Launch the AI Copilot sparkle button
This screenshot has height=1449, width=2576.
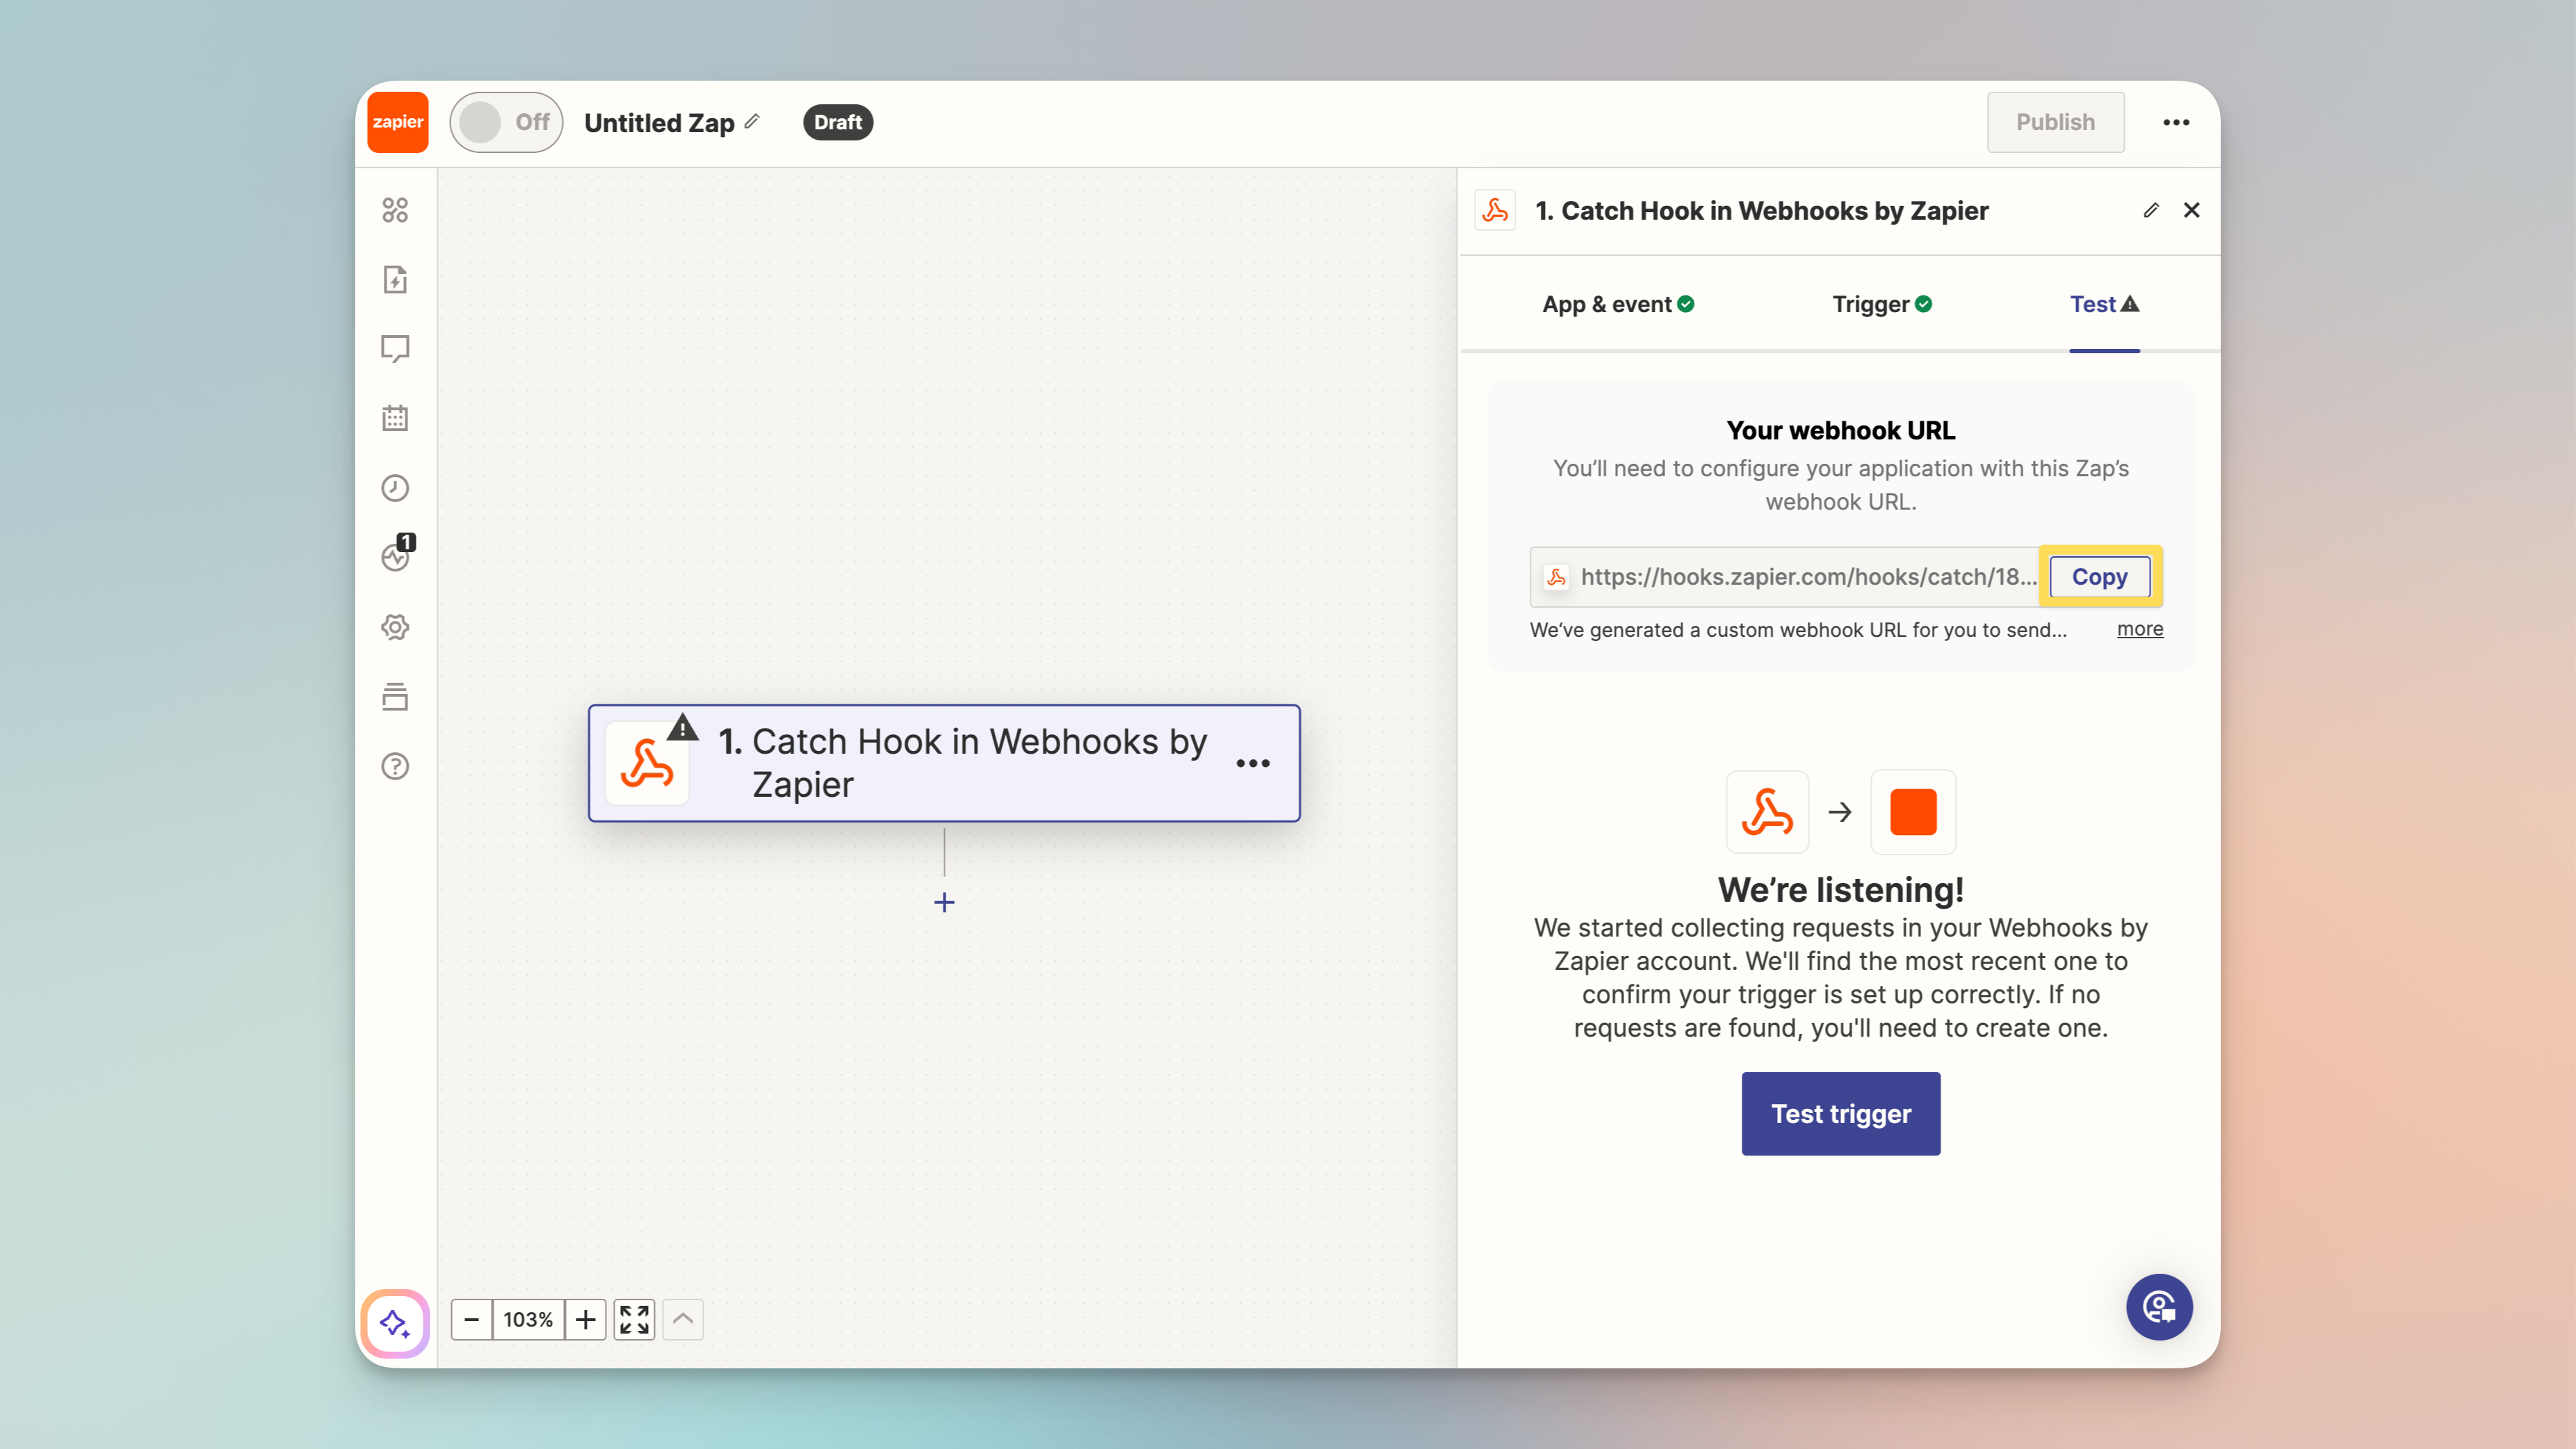tap(395, 1323)
